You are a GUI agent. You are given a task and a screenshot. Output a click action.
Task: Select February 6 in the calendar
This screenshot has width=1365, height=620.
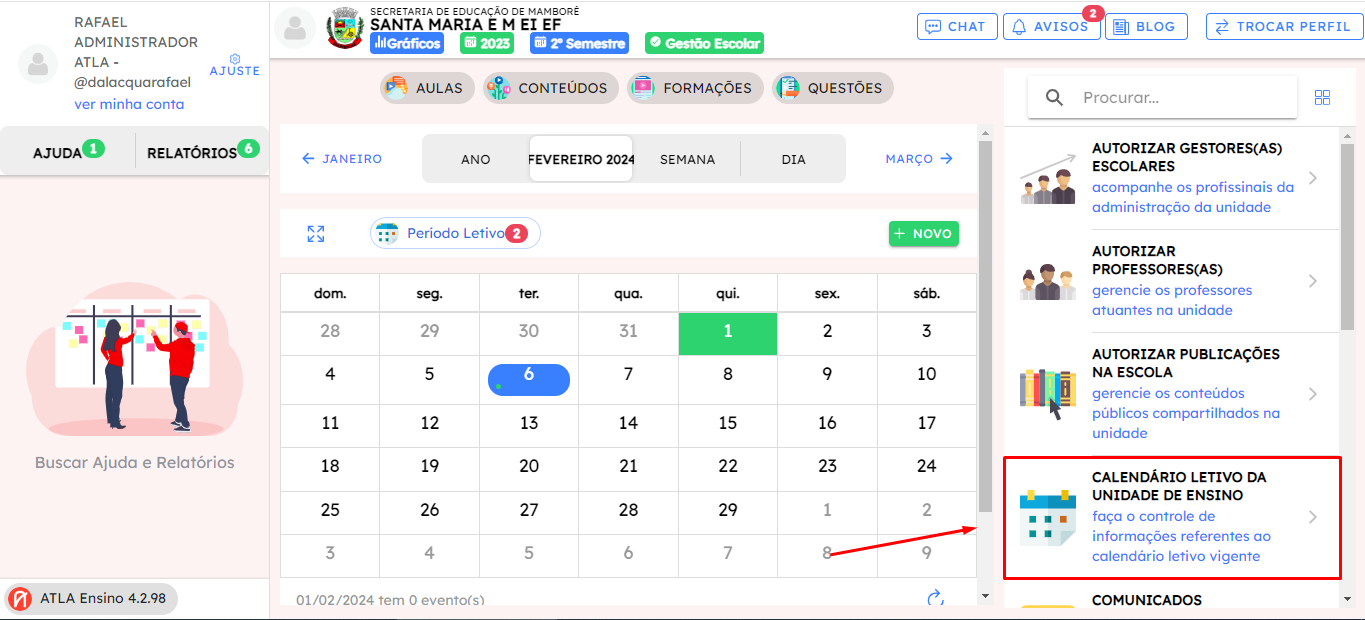pos(529,380)
